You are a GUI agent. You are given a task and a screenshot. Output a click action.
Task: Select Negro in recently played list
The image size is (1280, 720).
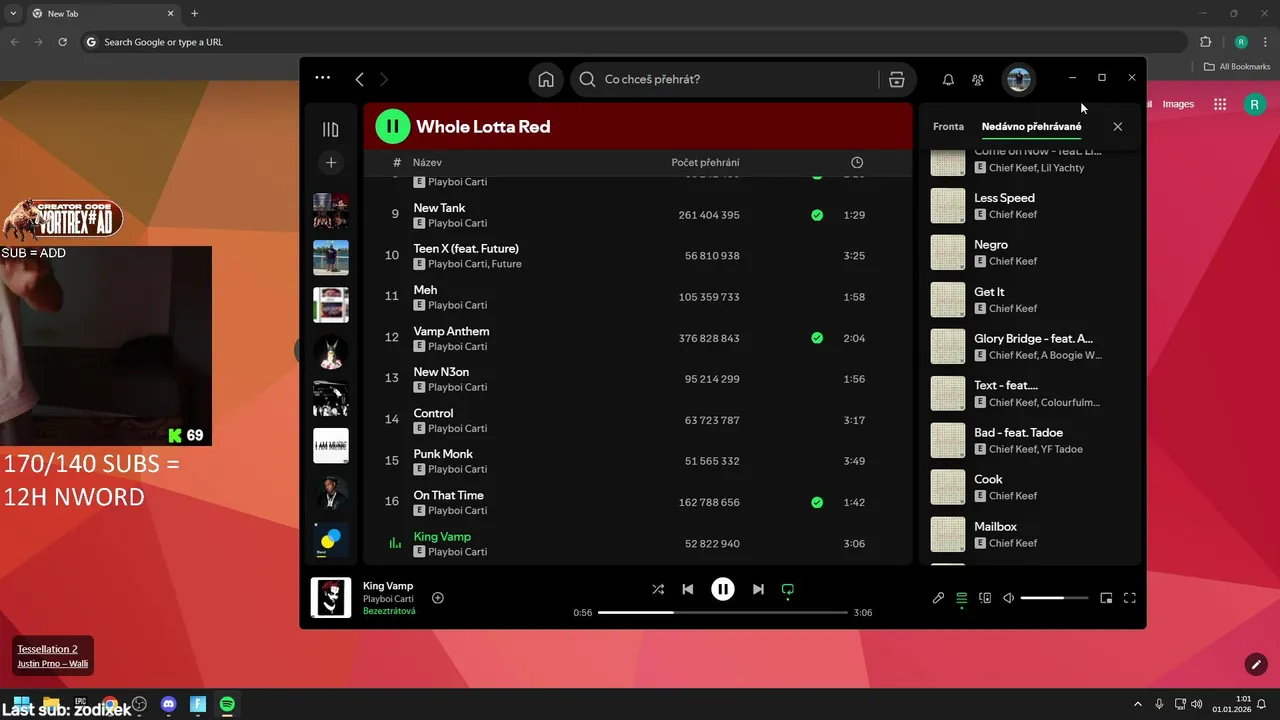pyautogui.click(x=1030, y=252)
